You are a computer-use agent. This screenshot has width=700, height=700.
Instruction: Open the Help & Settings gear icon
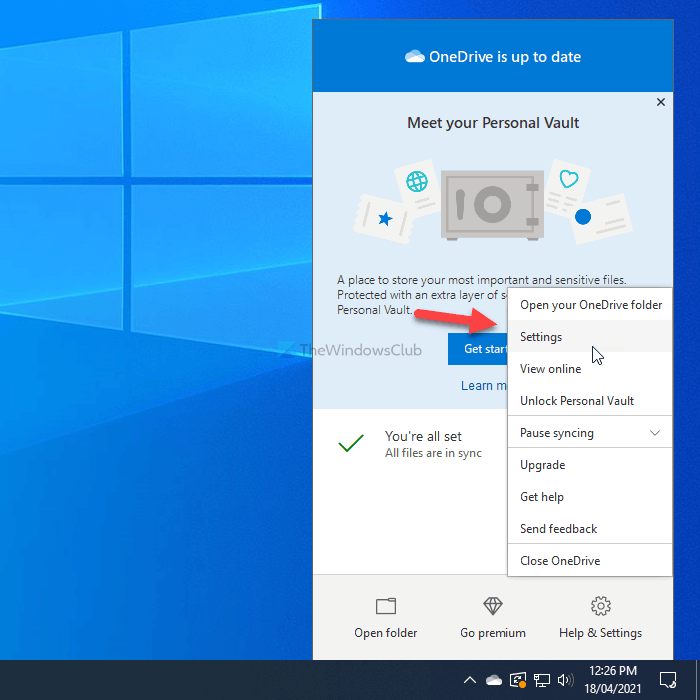click(600, 607)
